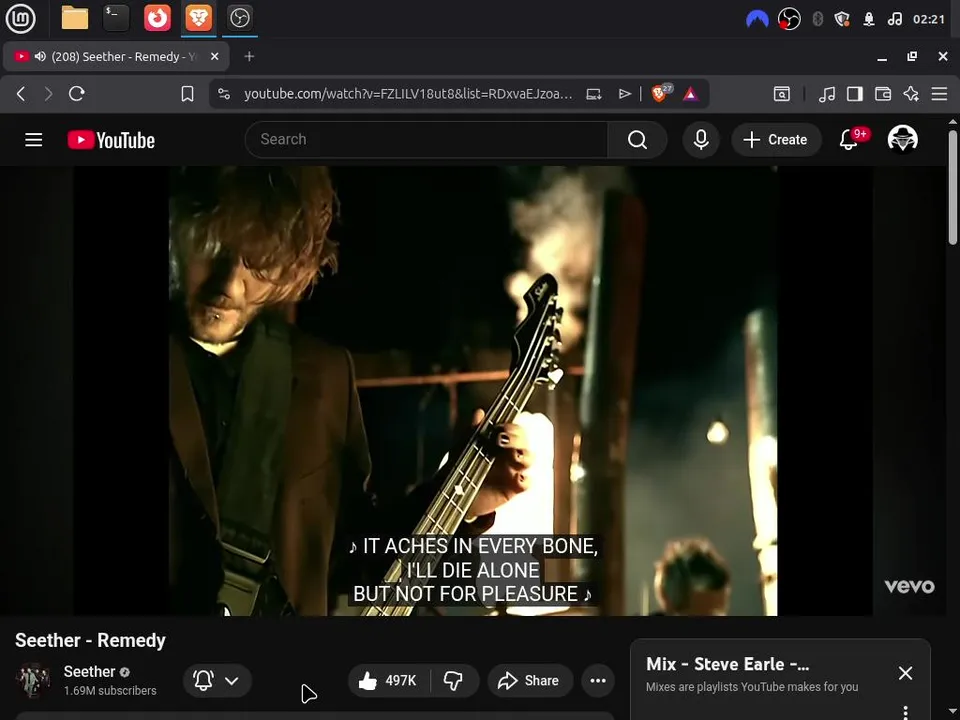The image size is (960, 720).
Task: View site settings icon in address bar
Action: click(224, 94)
